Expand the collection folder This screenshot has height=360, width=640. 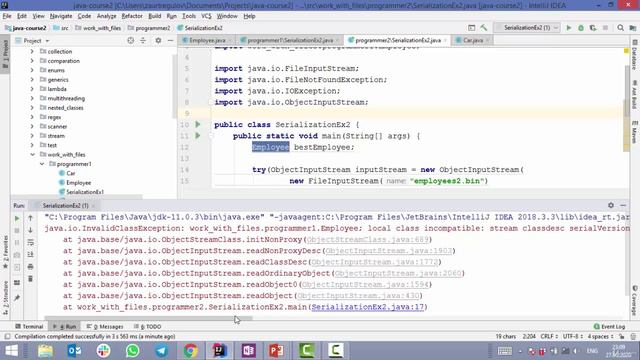pyautogui.click(x=32, y=51)
